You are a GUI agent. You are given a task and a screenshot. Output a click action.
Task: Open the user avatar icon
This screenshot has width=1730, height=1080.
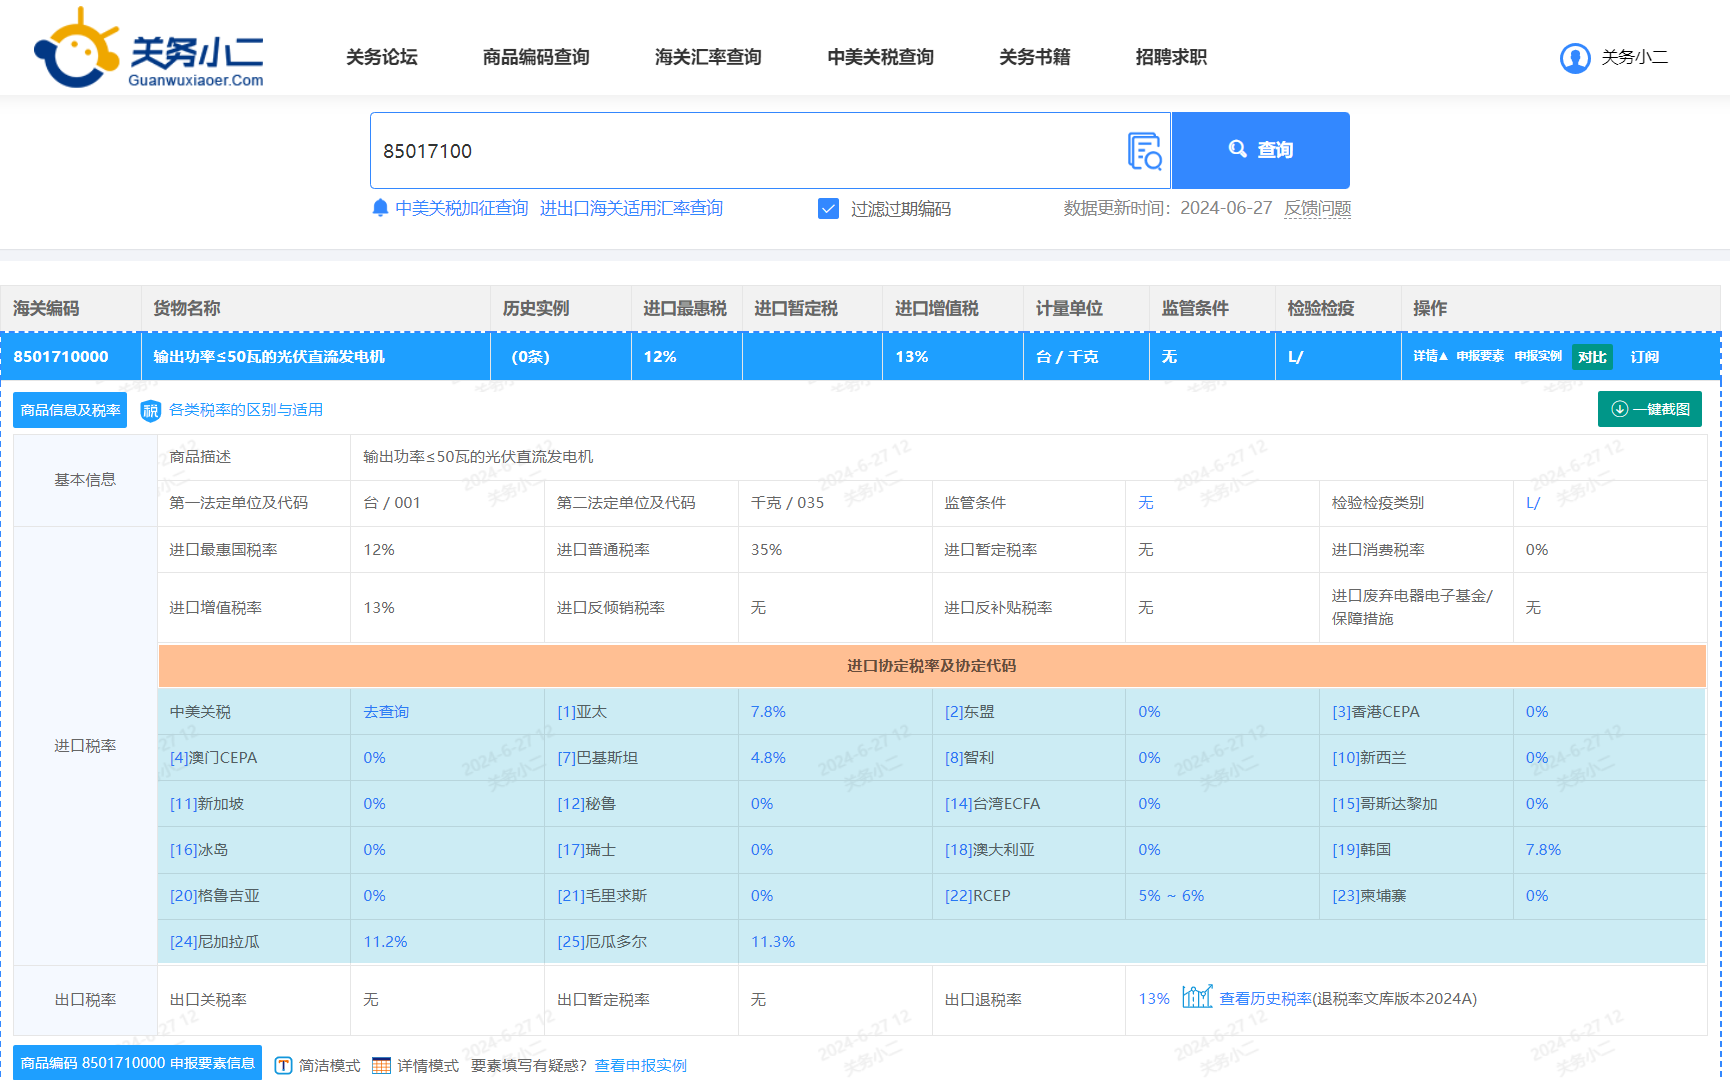[1575, 58]
